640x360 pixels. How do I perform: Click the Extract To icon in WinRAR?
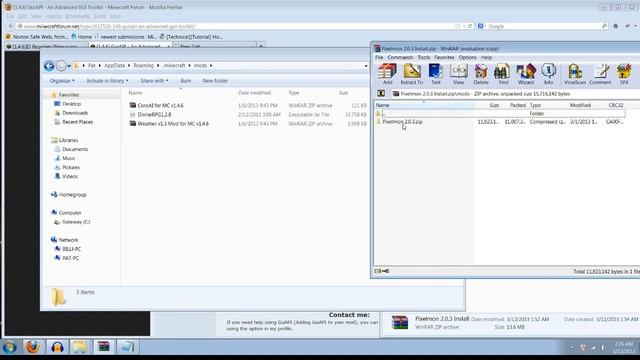pyautogui.click(x=411, y=74)
